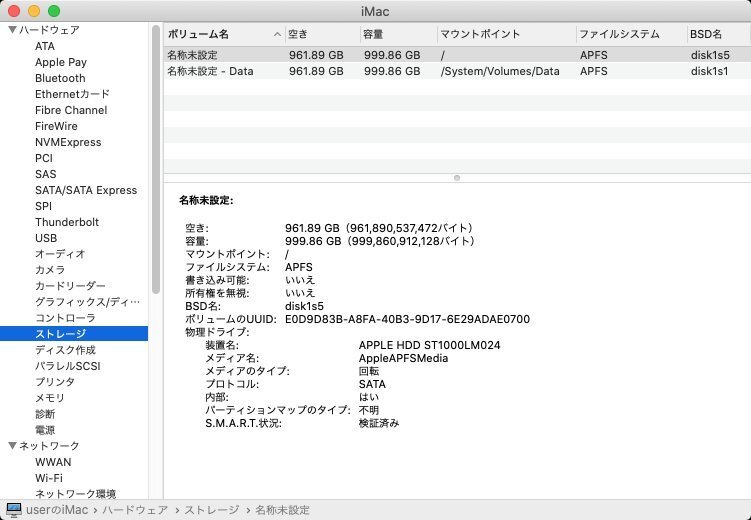Click the split pane divider handle
This screenshot has width=751, height=520.
pyautogui.click(x=457, y=178)
